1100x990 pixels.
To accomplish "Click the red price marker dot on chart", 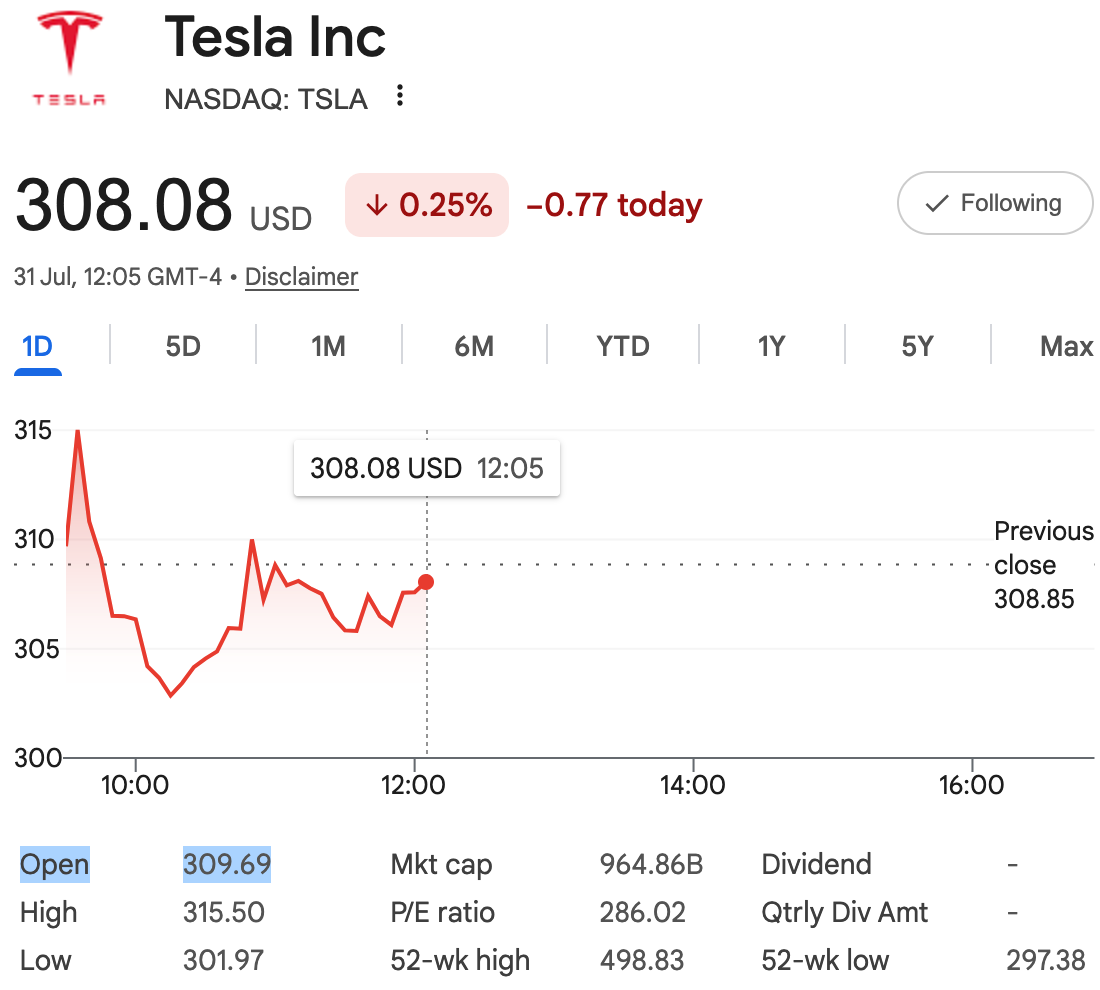I will tap(426, 582).
